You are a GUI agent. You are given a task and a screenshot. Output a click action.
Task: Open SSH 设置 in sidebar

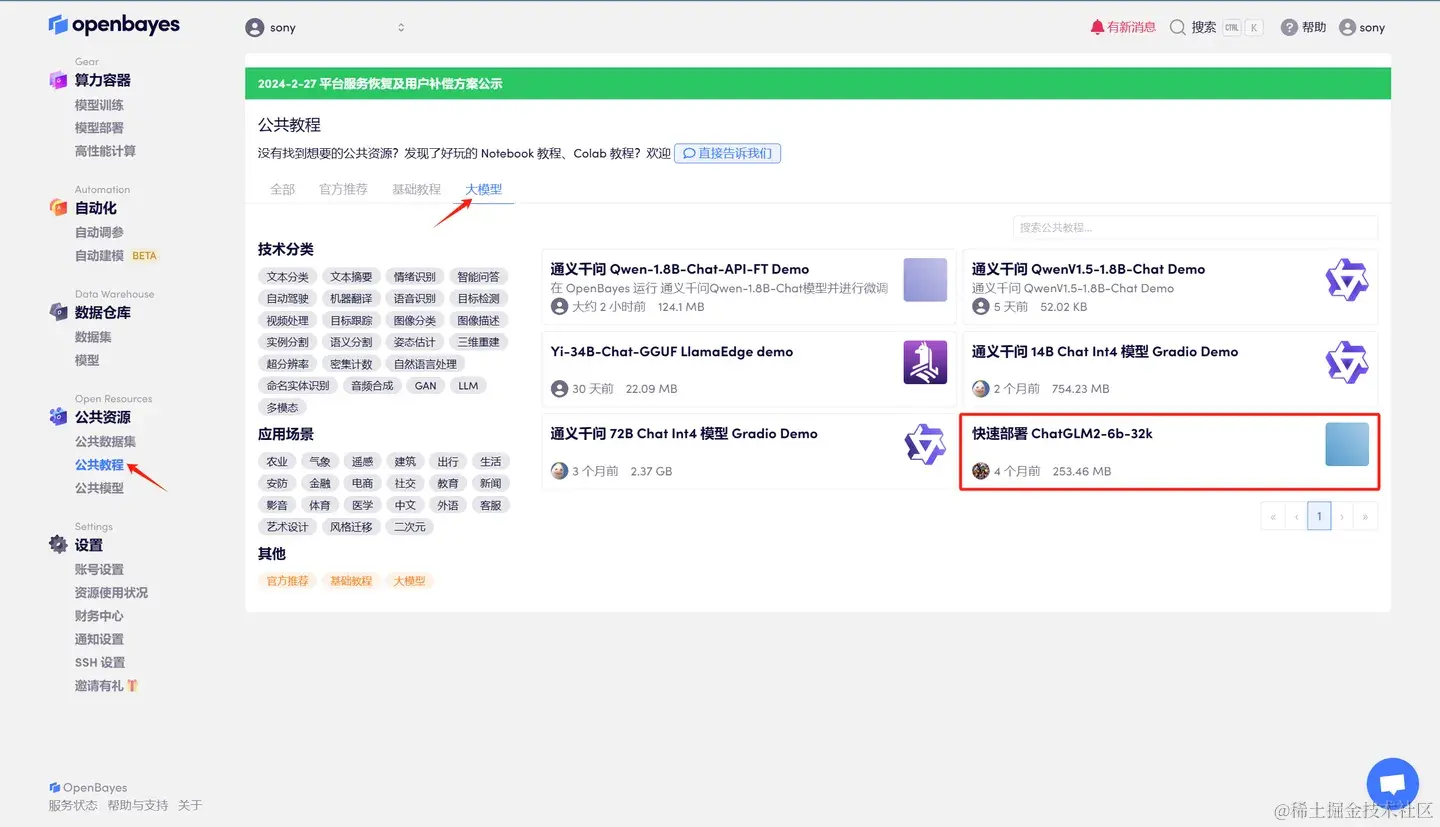[x=100, y=662]
